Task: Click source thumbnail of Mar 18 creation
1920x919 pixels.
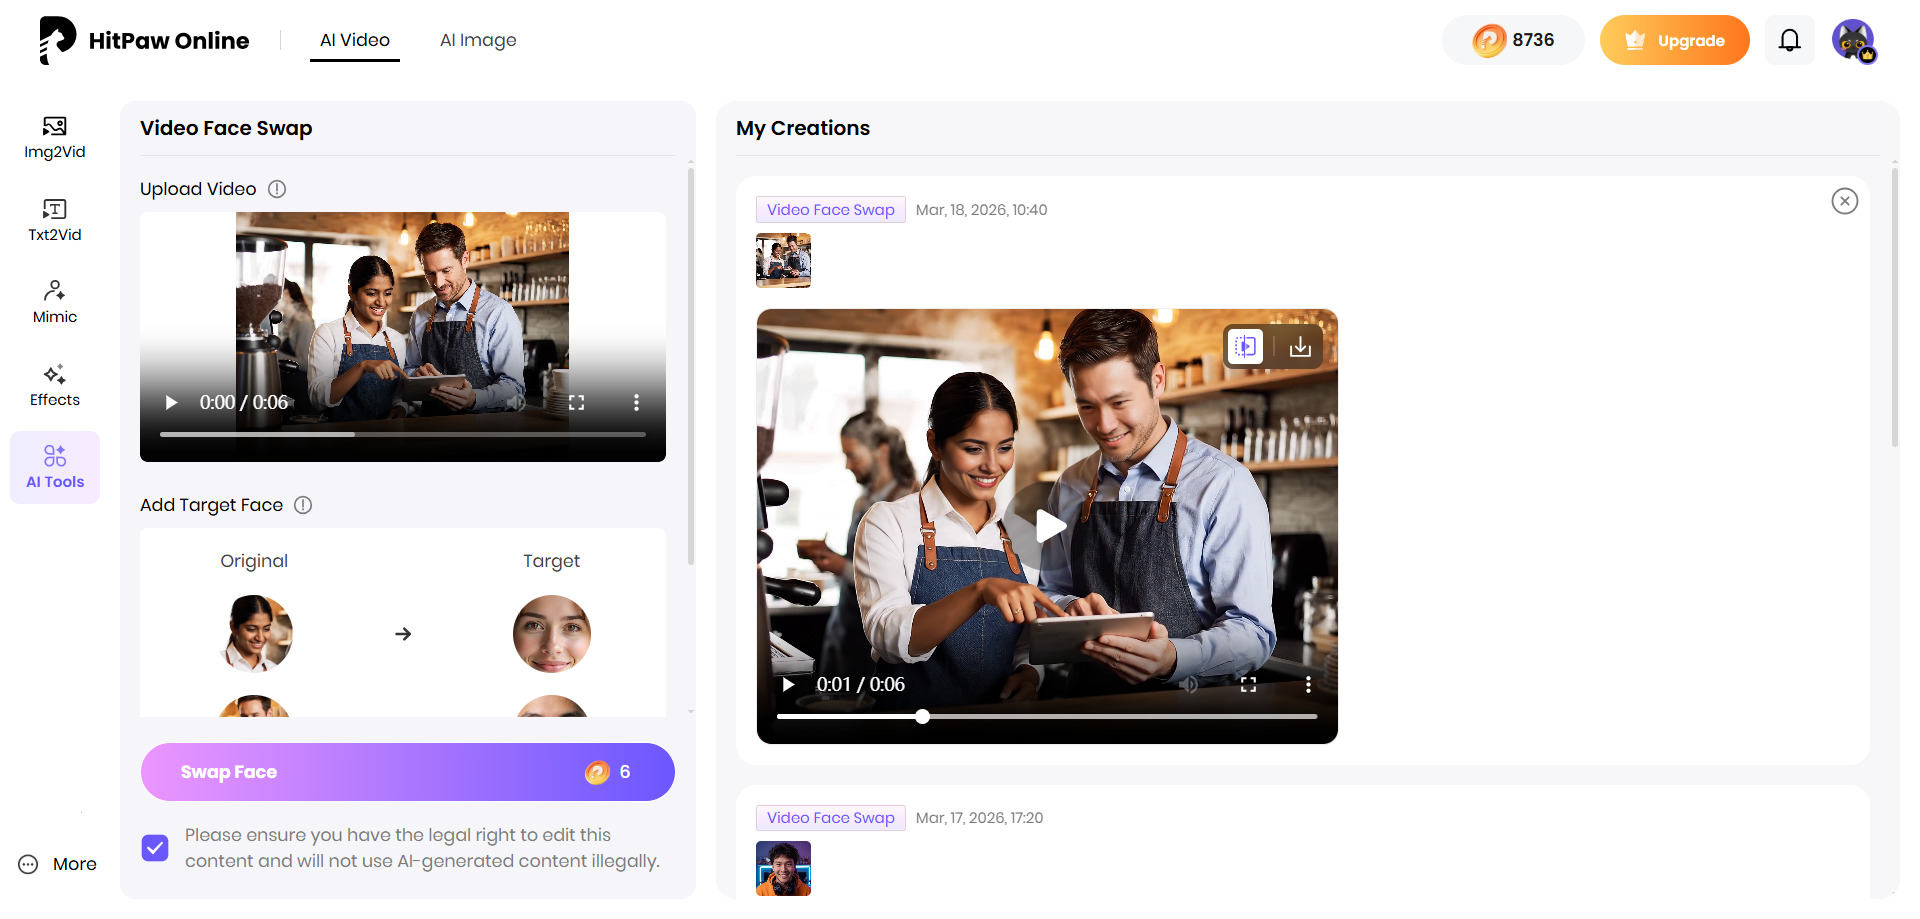Action: (784, 260)
